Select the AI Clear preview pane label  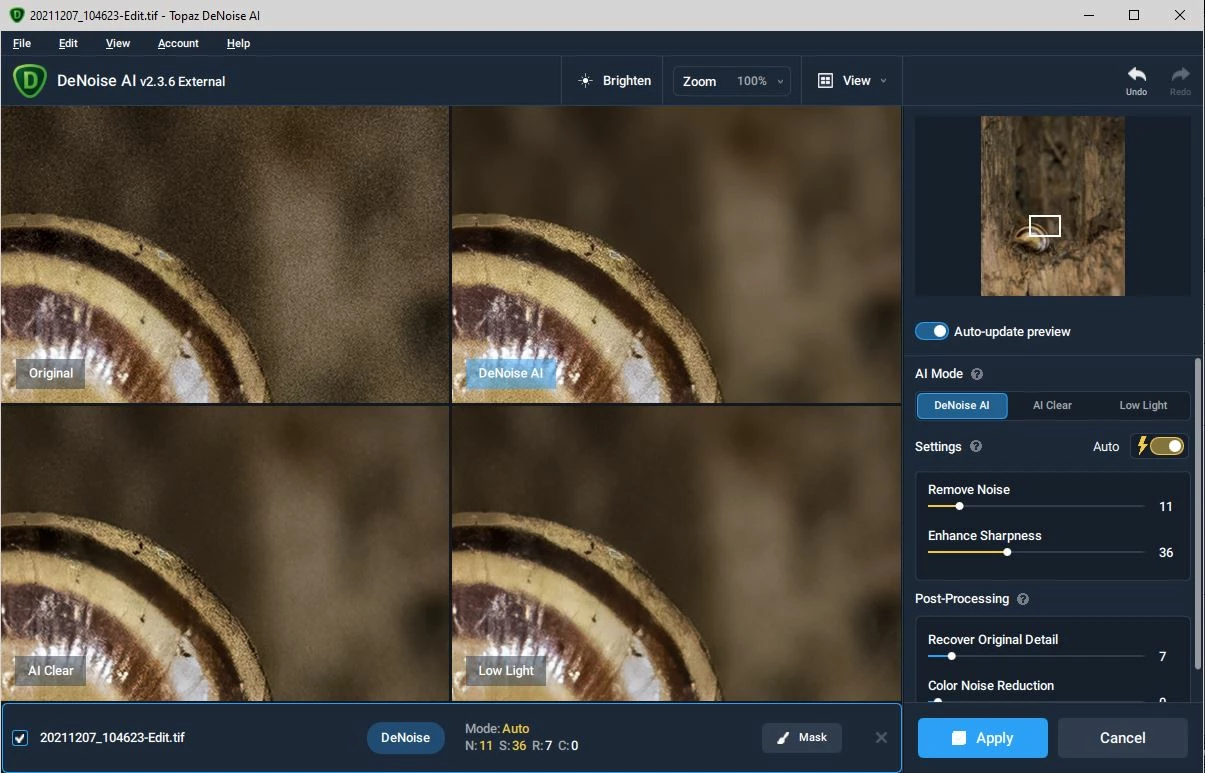tap(51, 670)
